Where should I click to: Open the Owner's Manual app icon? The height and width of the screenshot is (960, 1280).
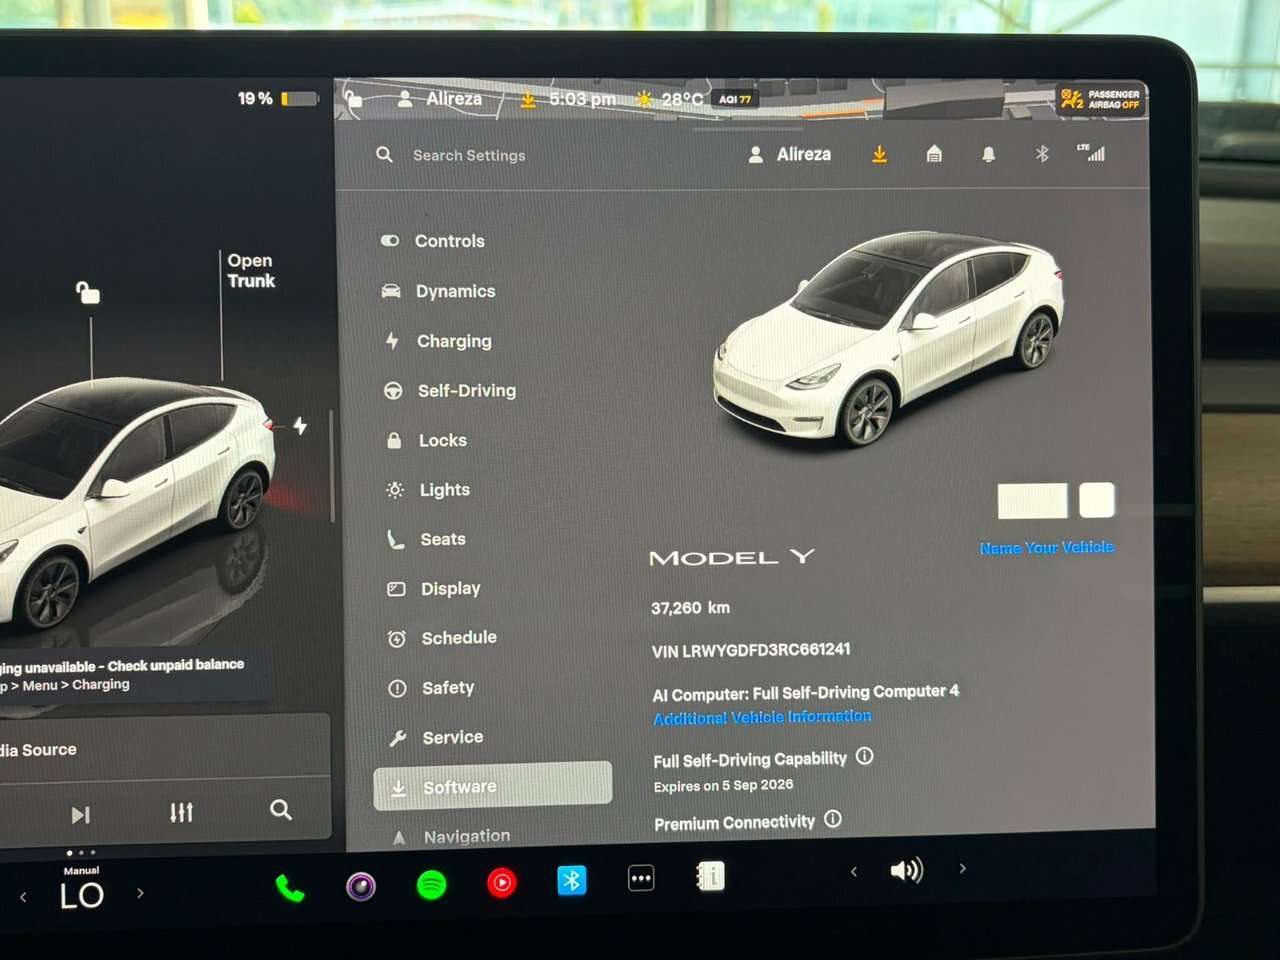click(710, 877)
